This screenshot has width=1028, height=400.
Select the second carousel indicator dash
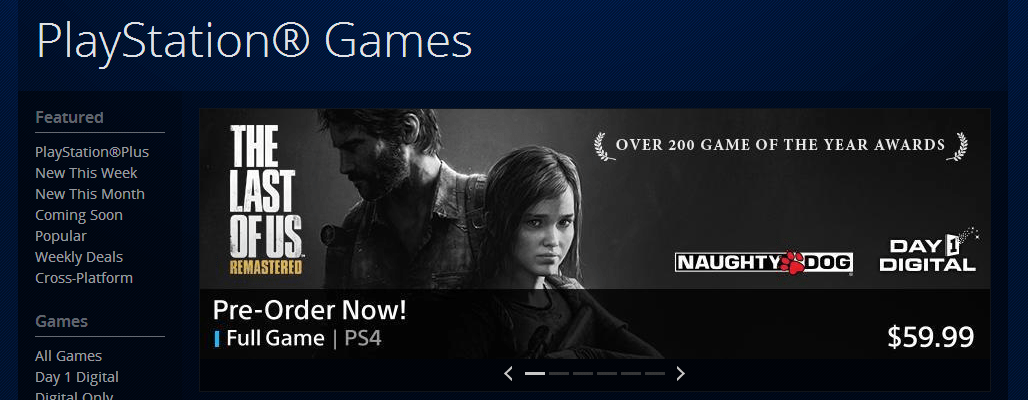coord(559,373)
